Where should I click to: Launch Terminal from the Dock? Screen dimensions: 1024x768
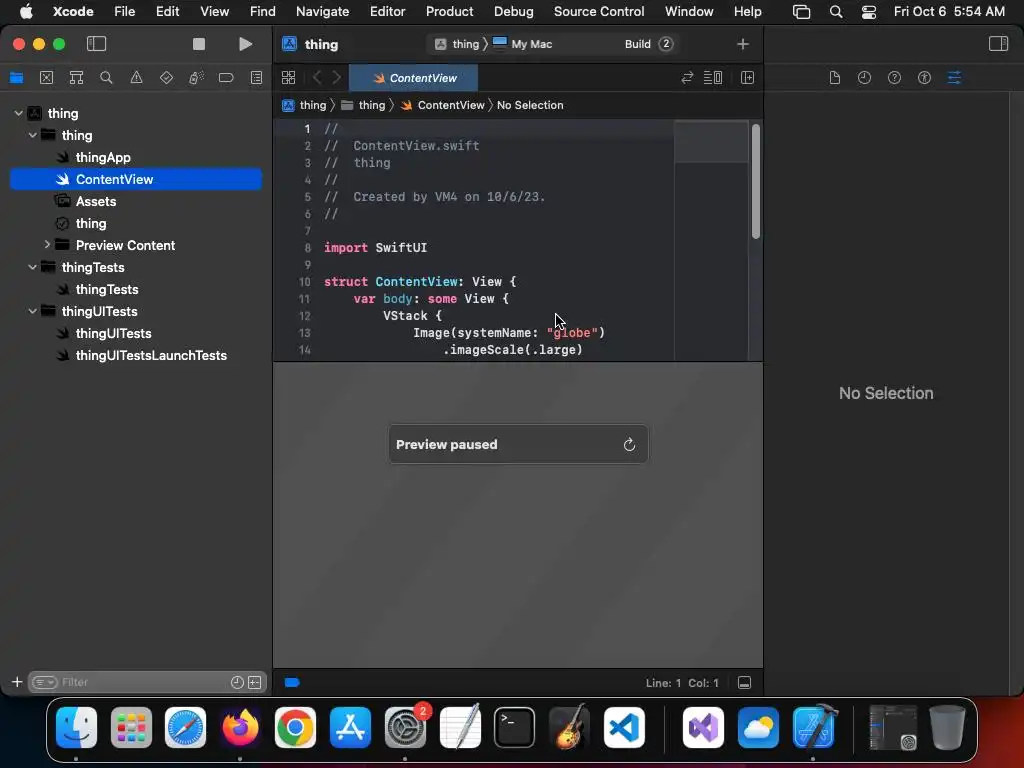514,727
